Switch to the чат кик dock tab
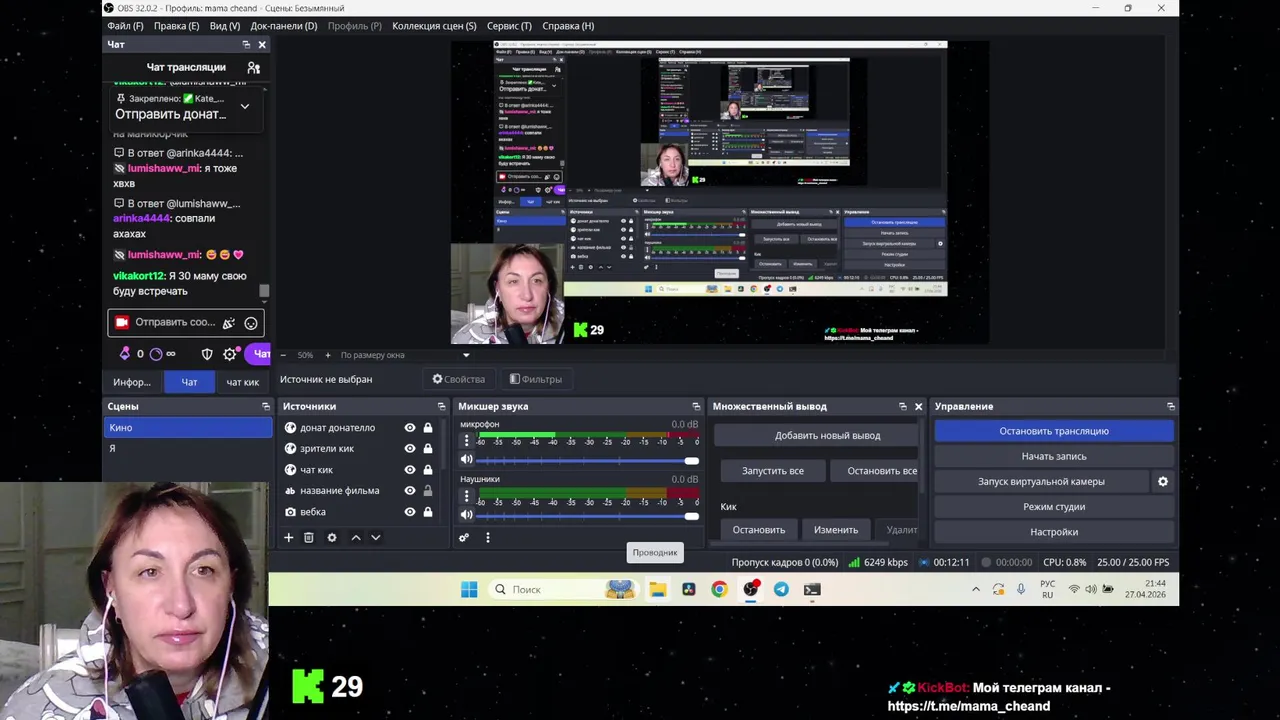Image resolution: width=1280 pixels, height=720 pixels. tap(242, 382)
